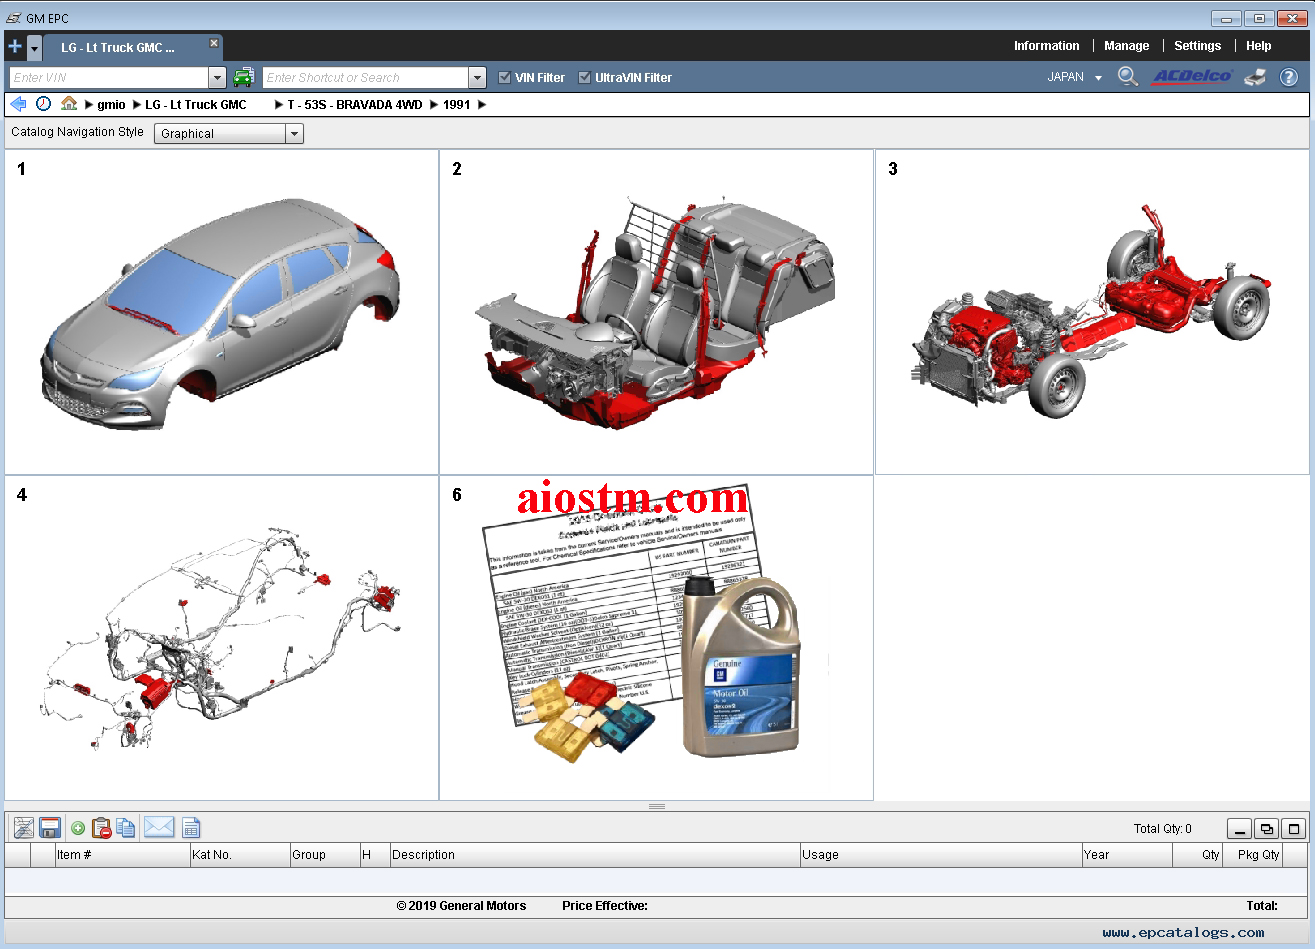Maximize the parts list panel

click(x=1294, y=828)
